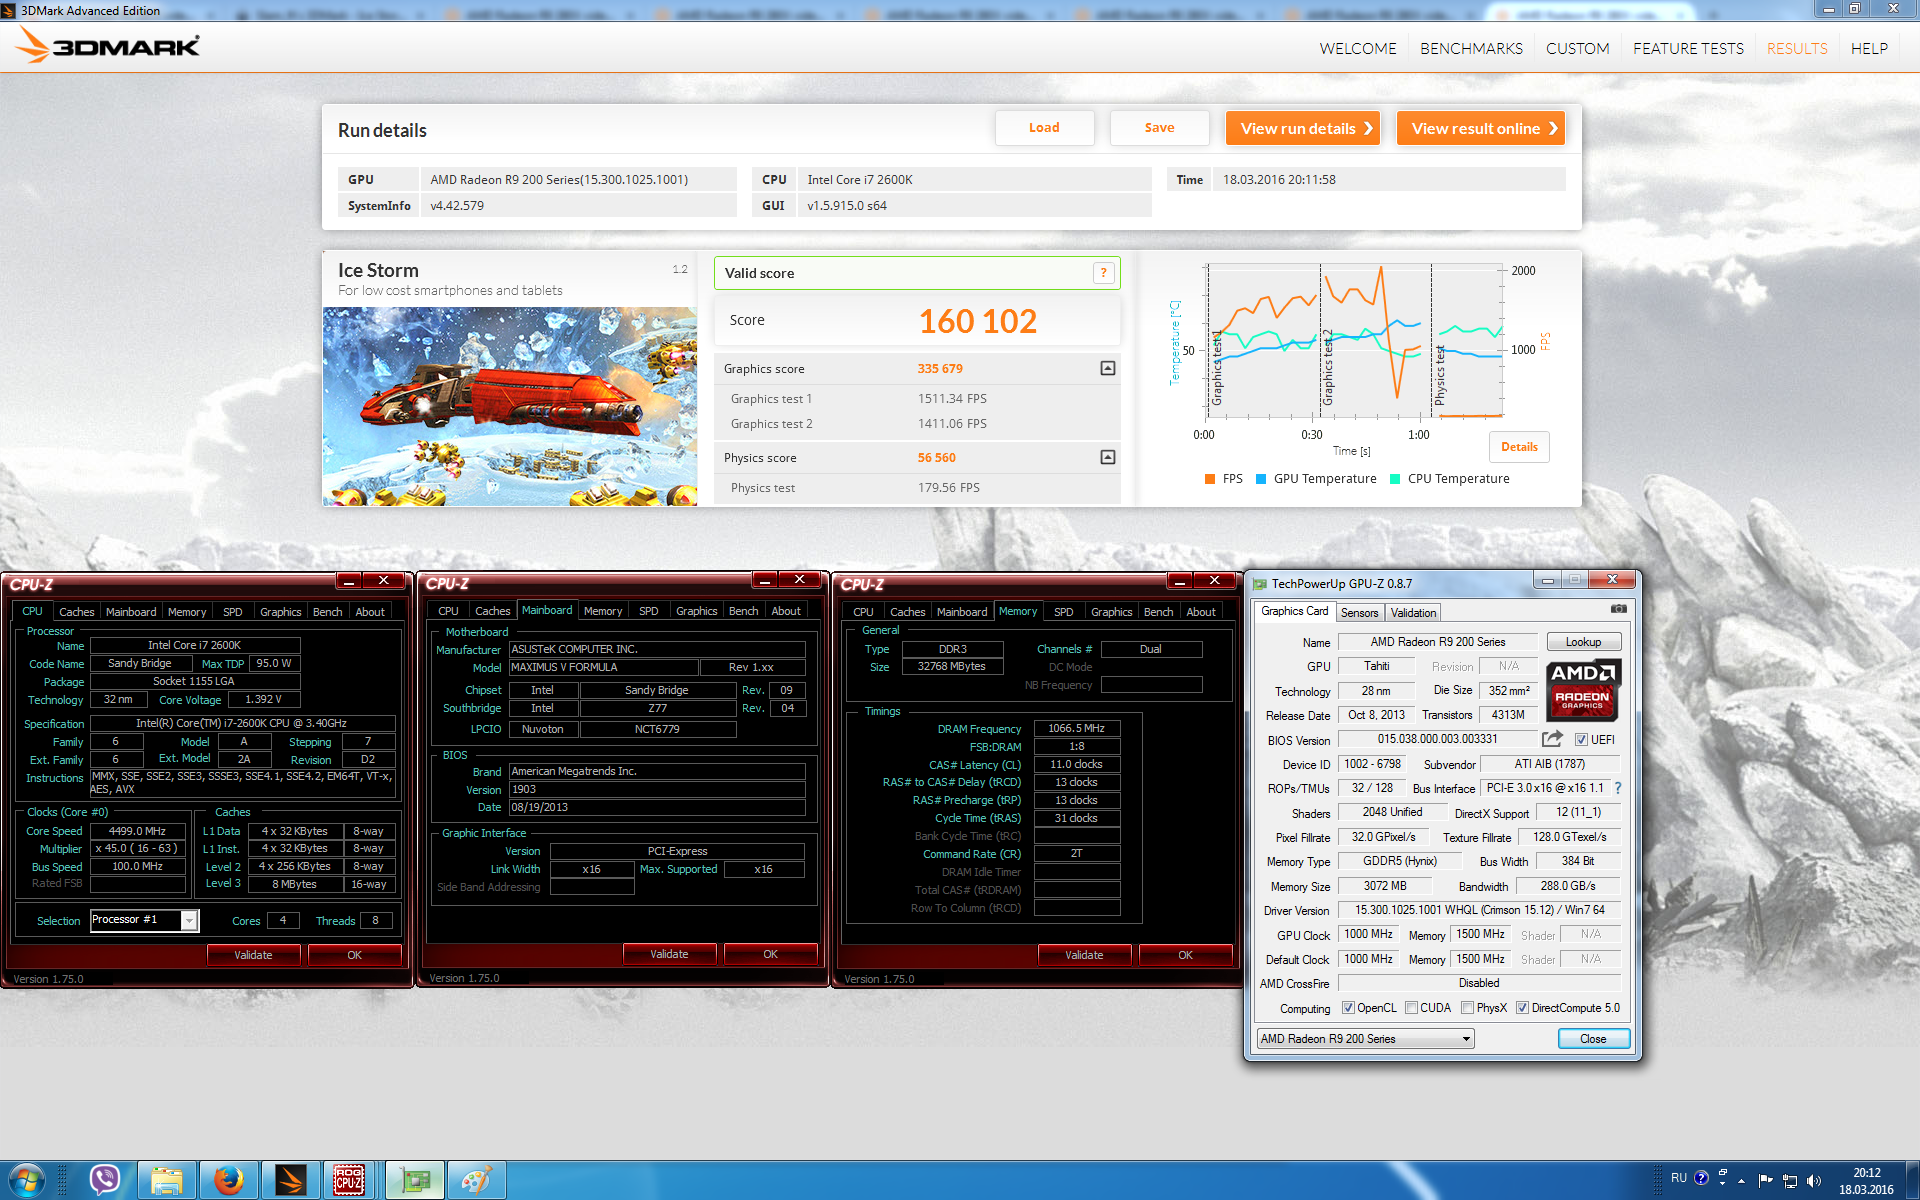Viewport: 1920px width, 1200px height.
Task: Click the network tray icon
Action: (x=1789, y=1181)
